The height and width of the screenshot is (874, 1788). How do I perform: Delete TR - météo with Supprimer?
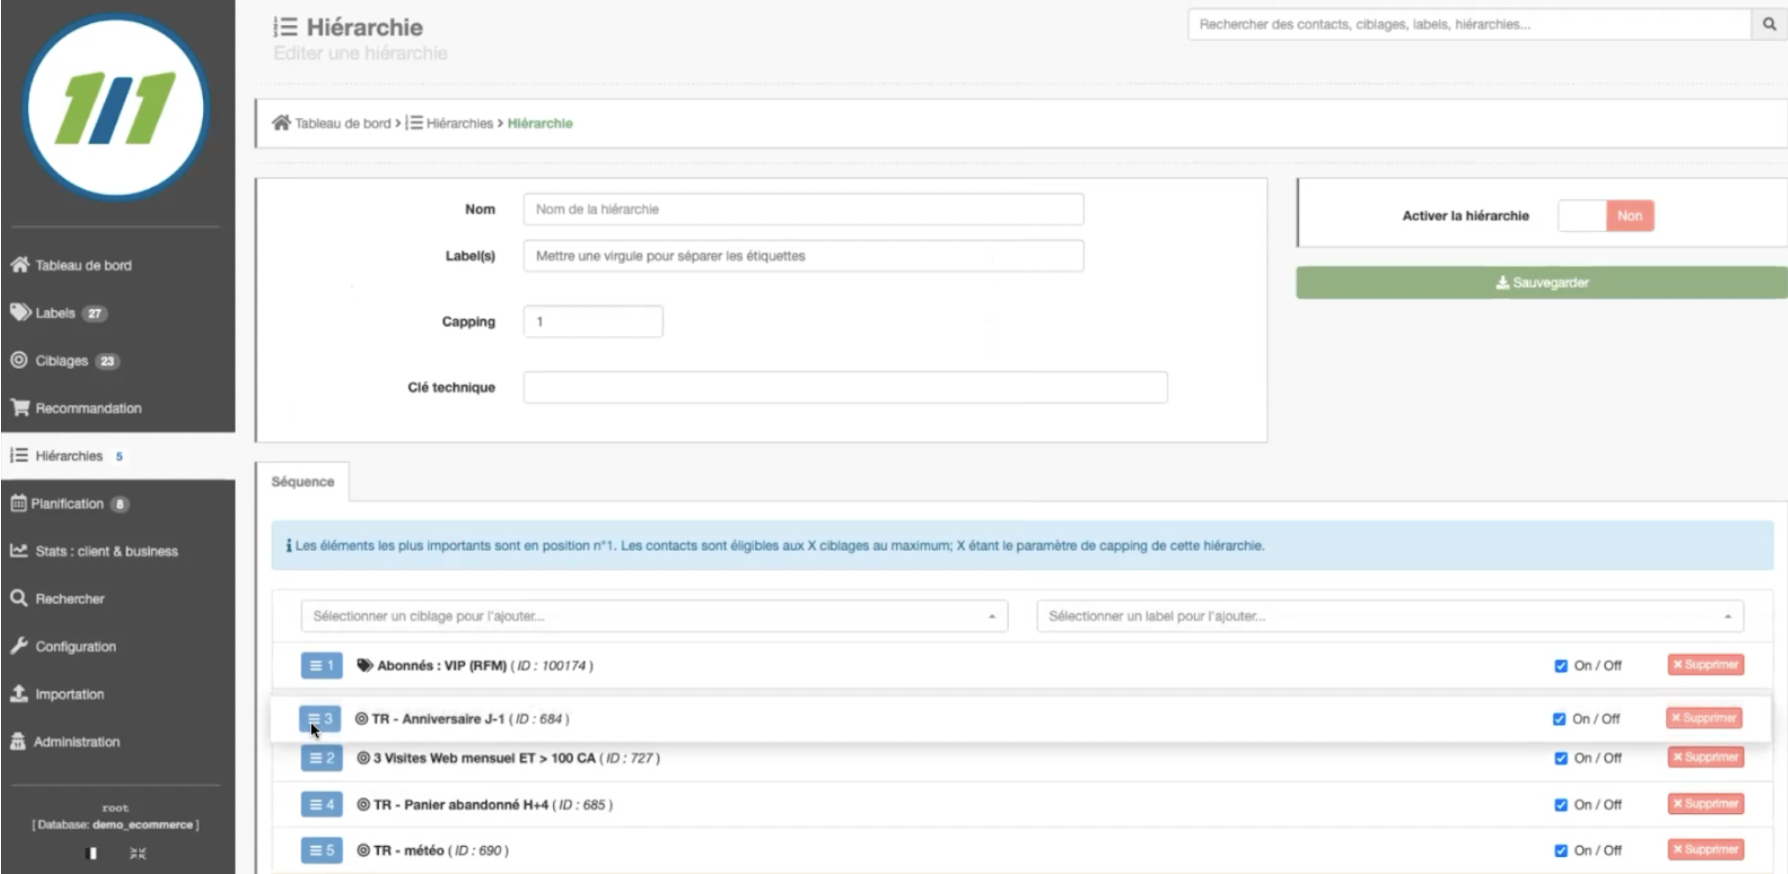pos(1706,850)
